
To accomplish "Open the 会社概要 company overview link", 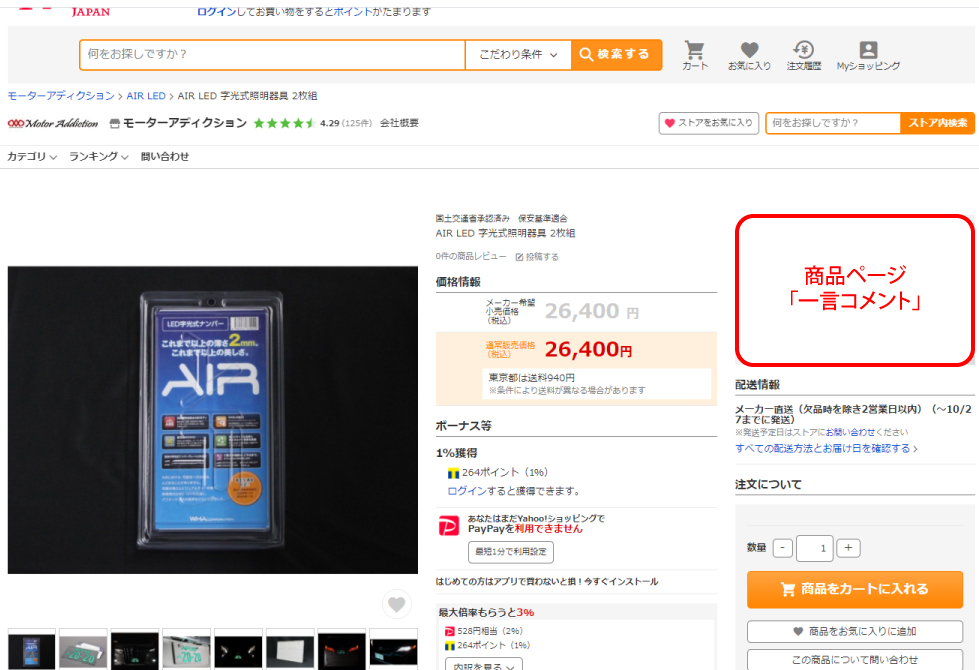I will tap(399, 123).
